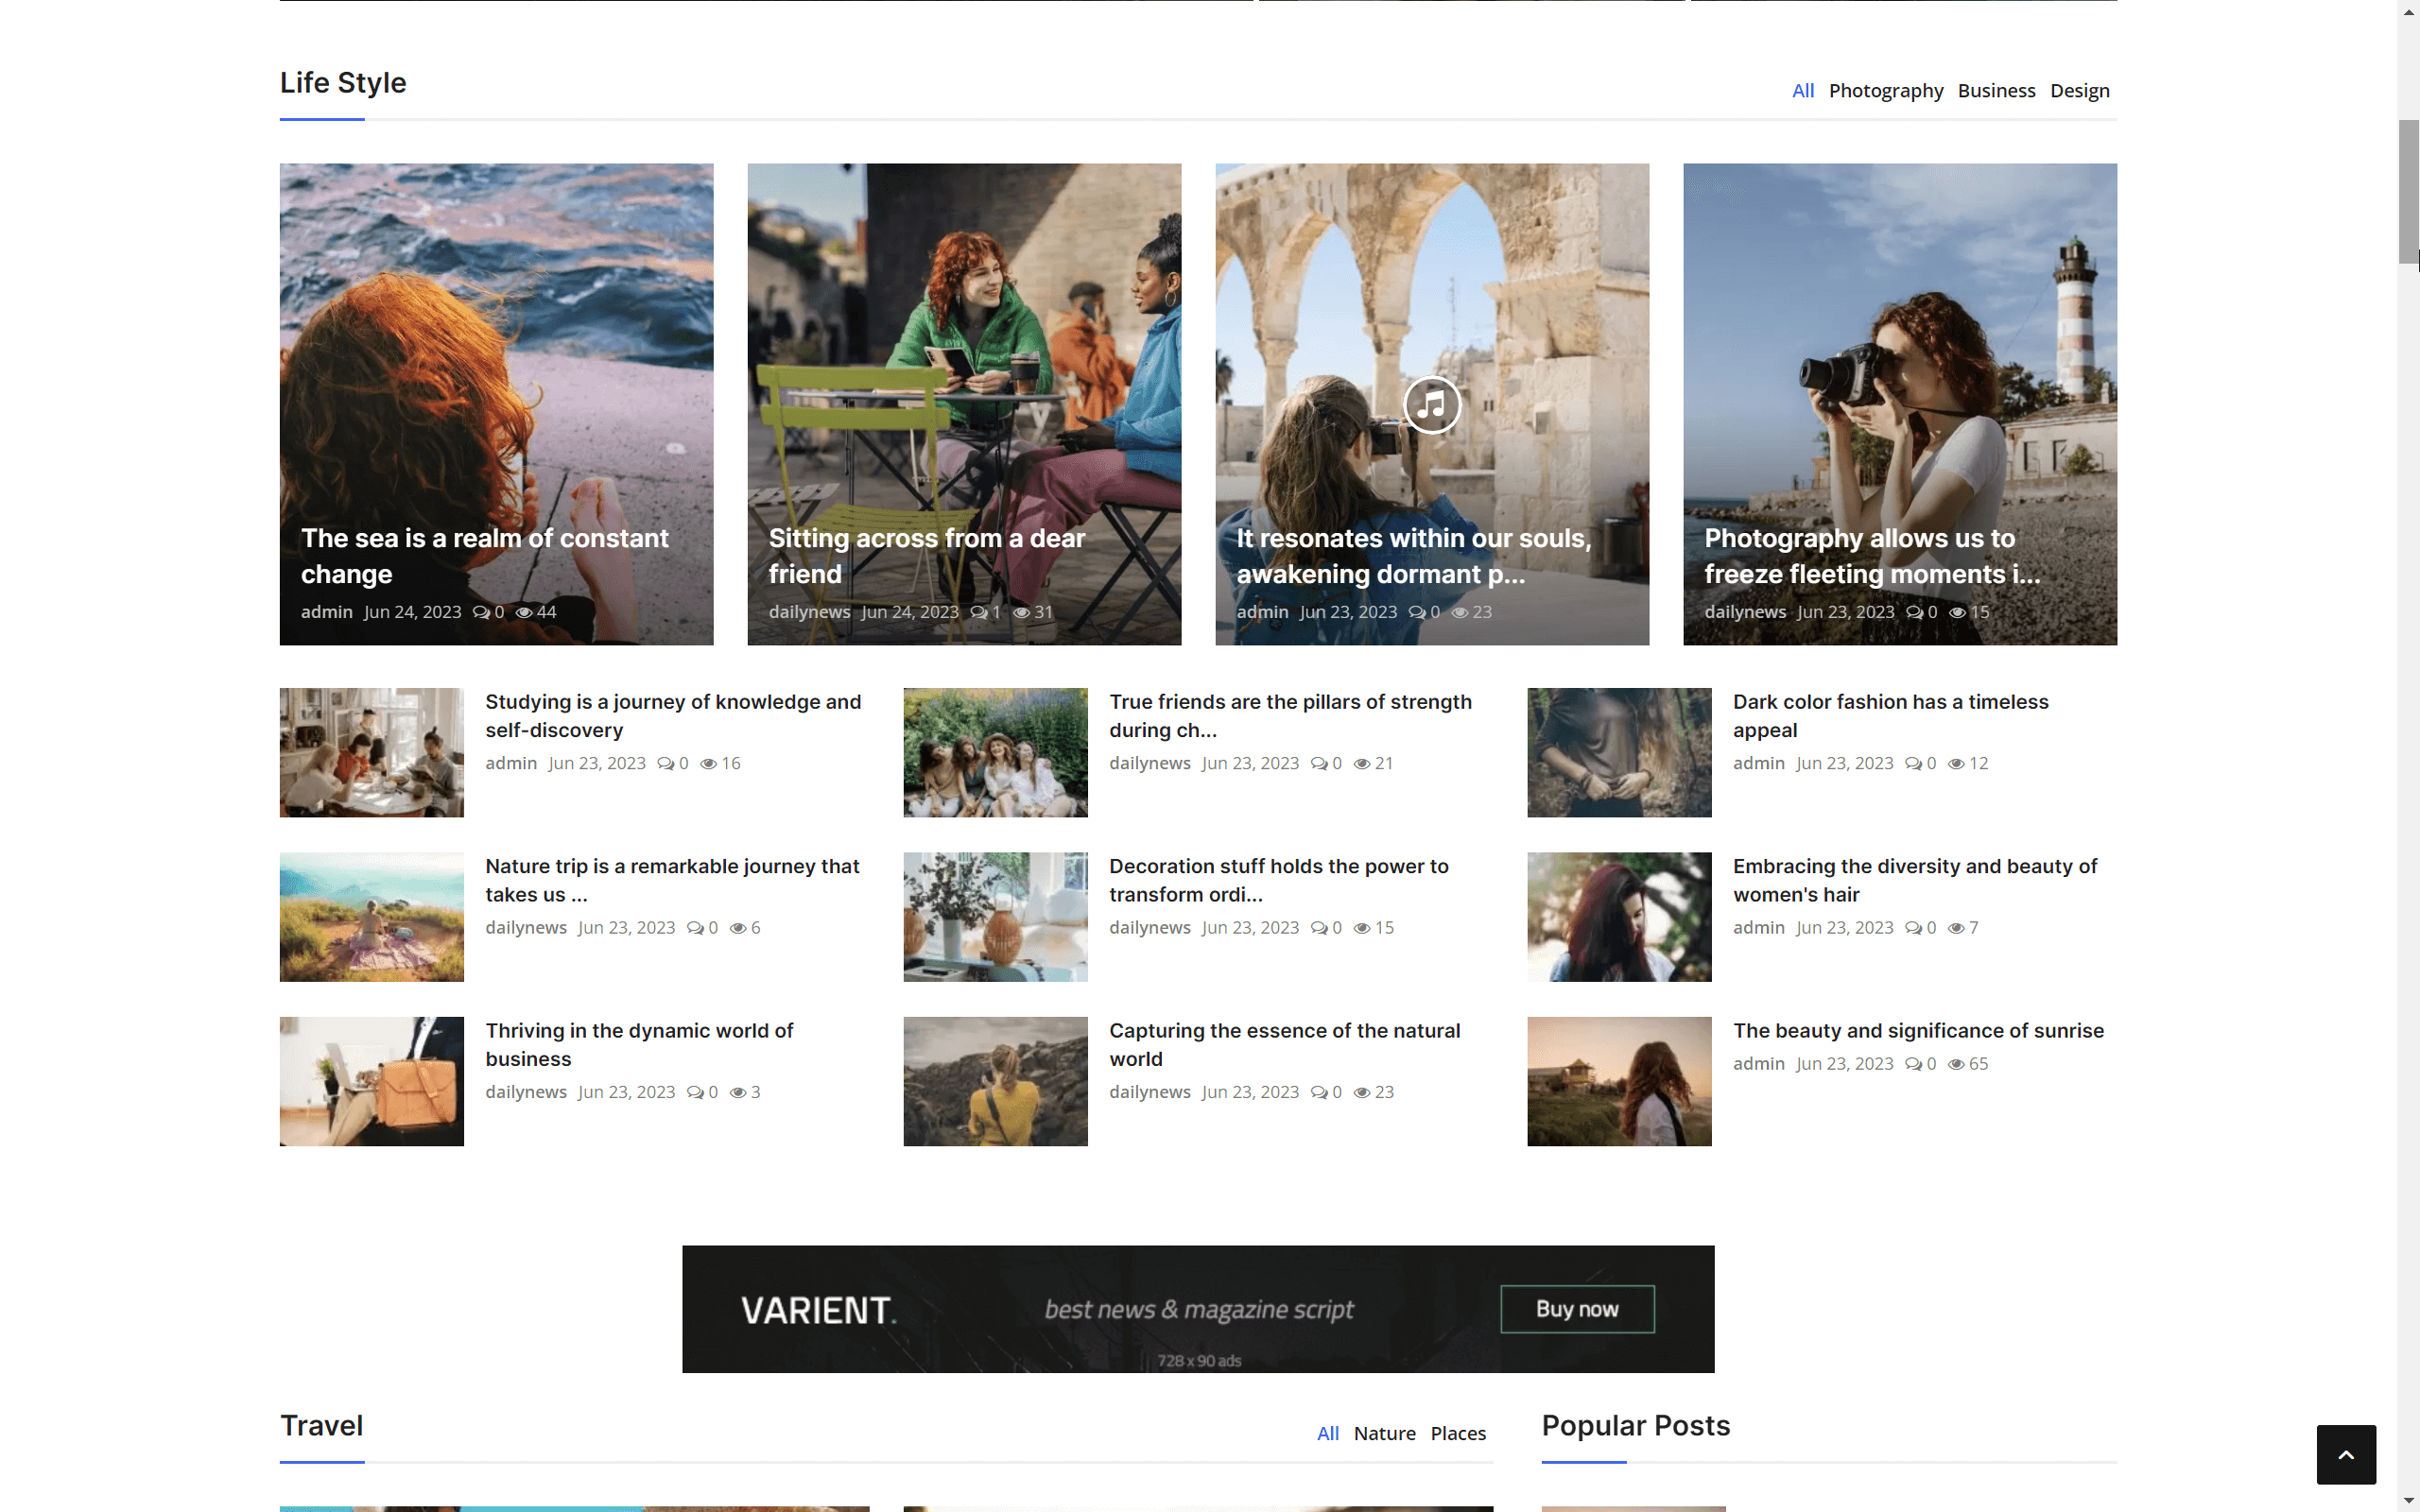Select Photography filter in Life Style
Image resolution: width=2420 pixels, height=1512 pixels.
(x=1885, y=91)
